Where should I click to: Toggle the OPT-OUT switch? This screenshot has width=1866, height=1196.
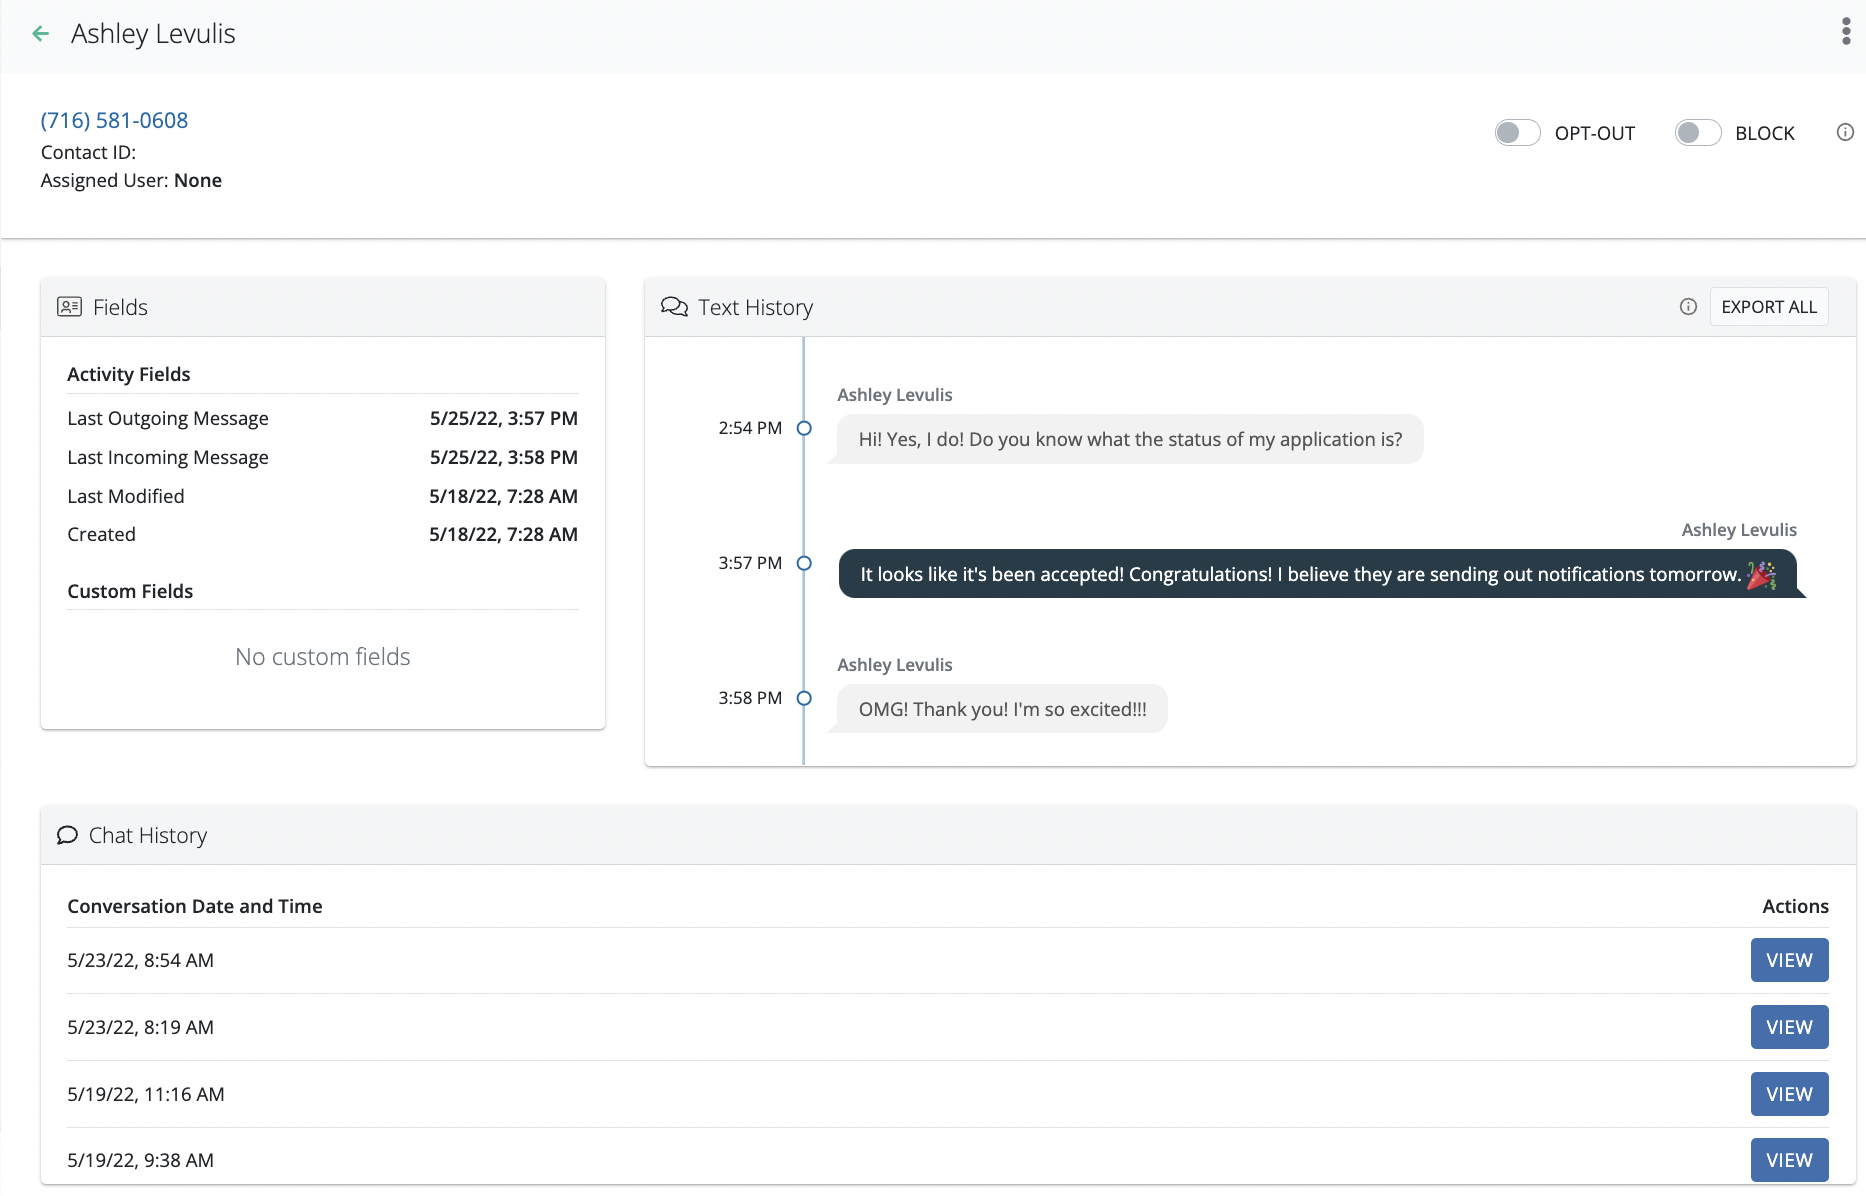[x=1516, y=133]
